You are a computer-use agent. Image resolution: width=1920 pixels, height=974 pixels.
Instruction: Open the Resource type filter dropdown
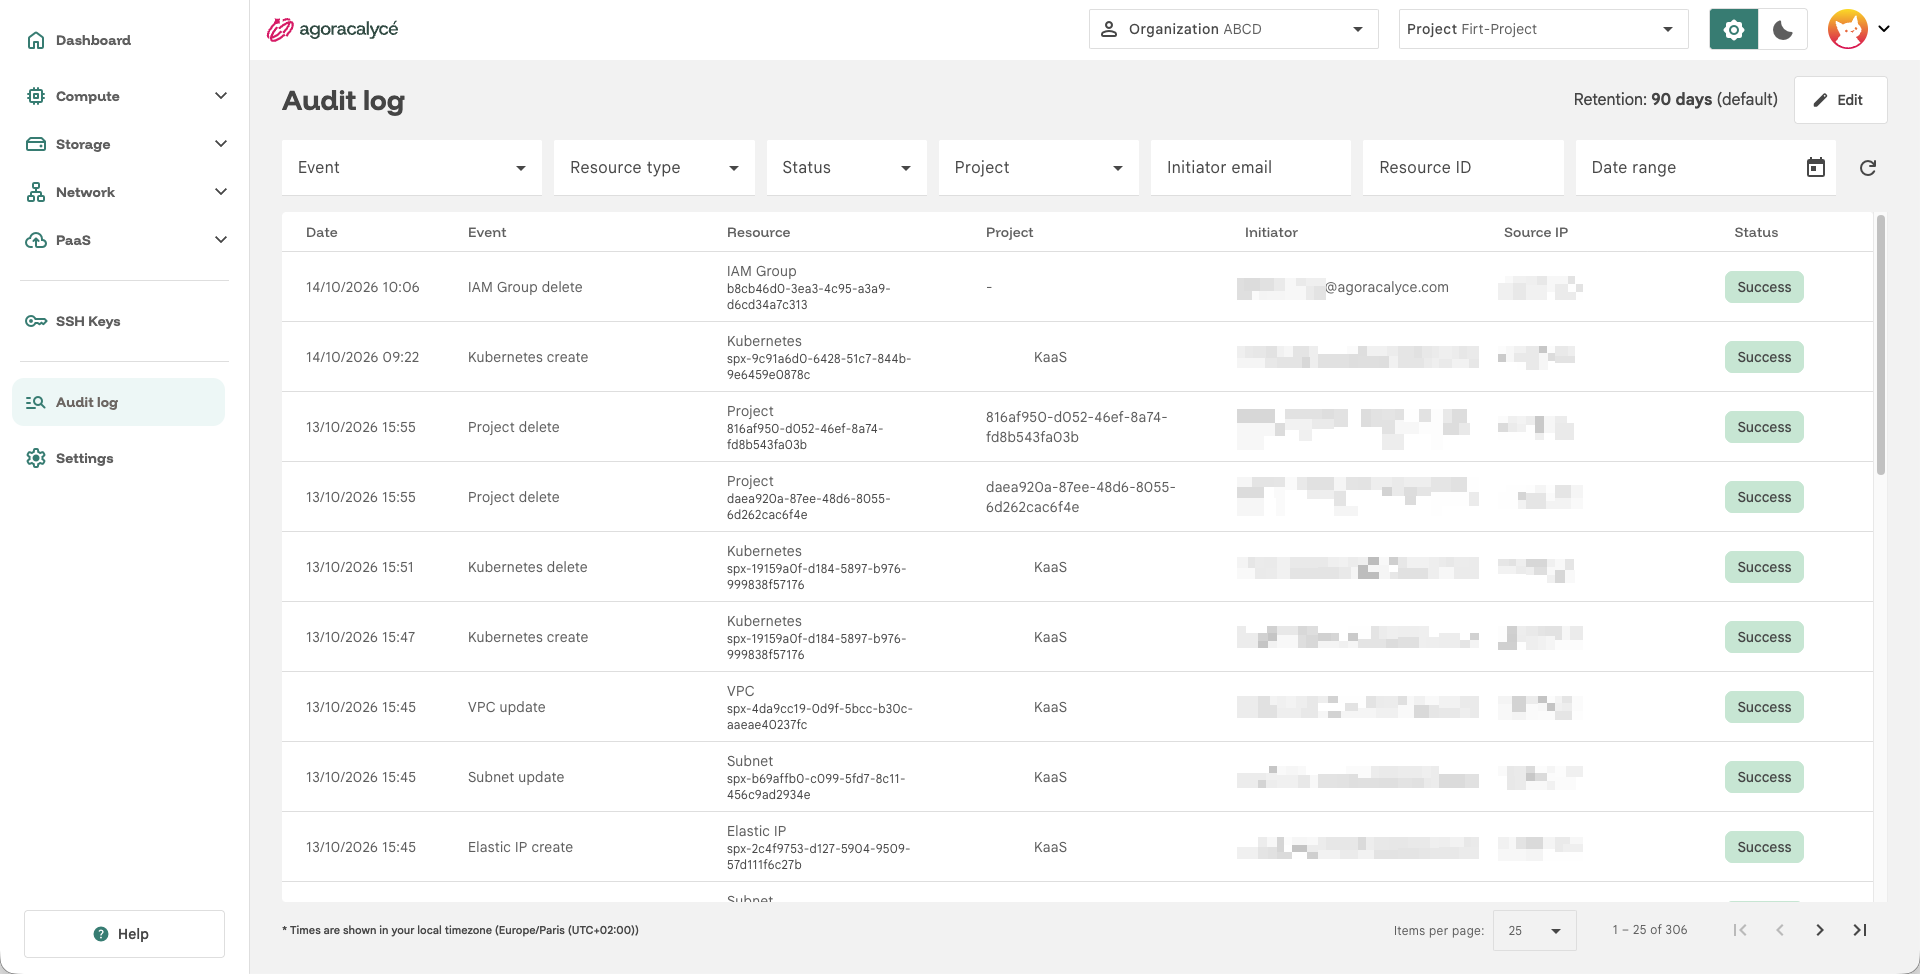(654, 167)
